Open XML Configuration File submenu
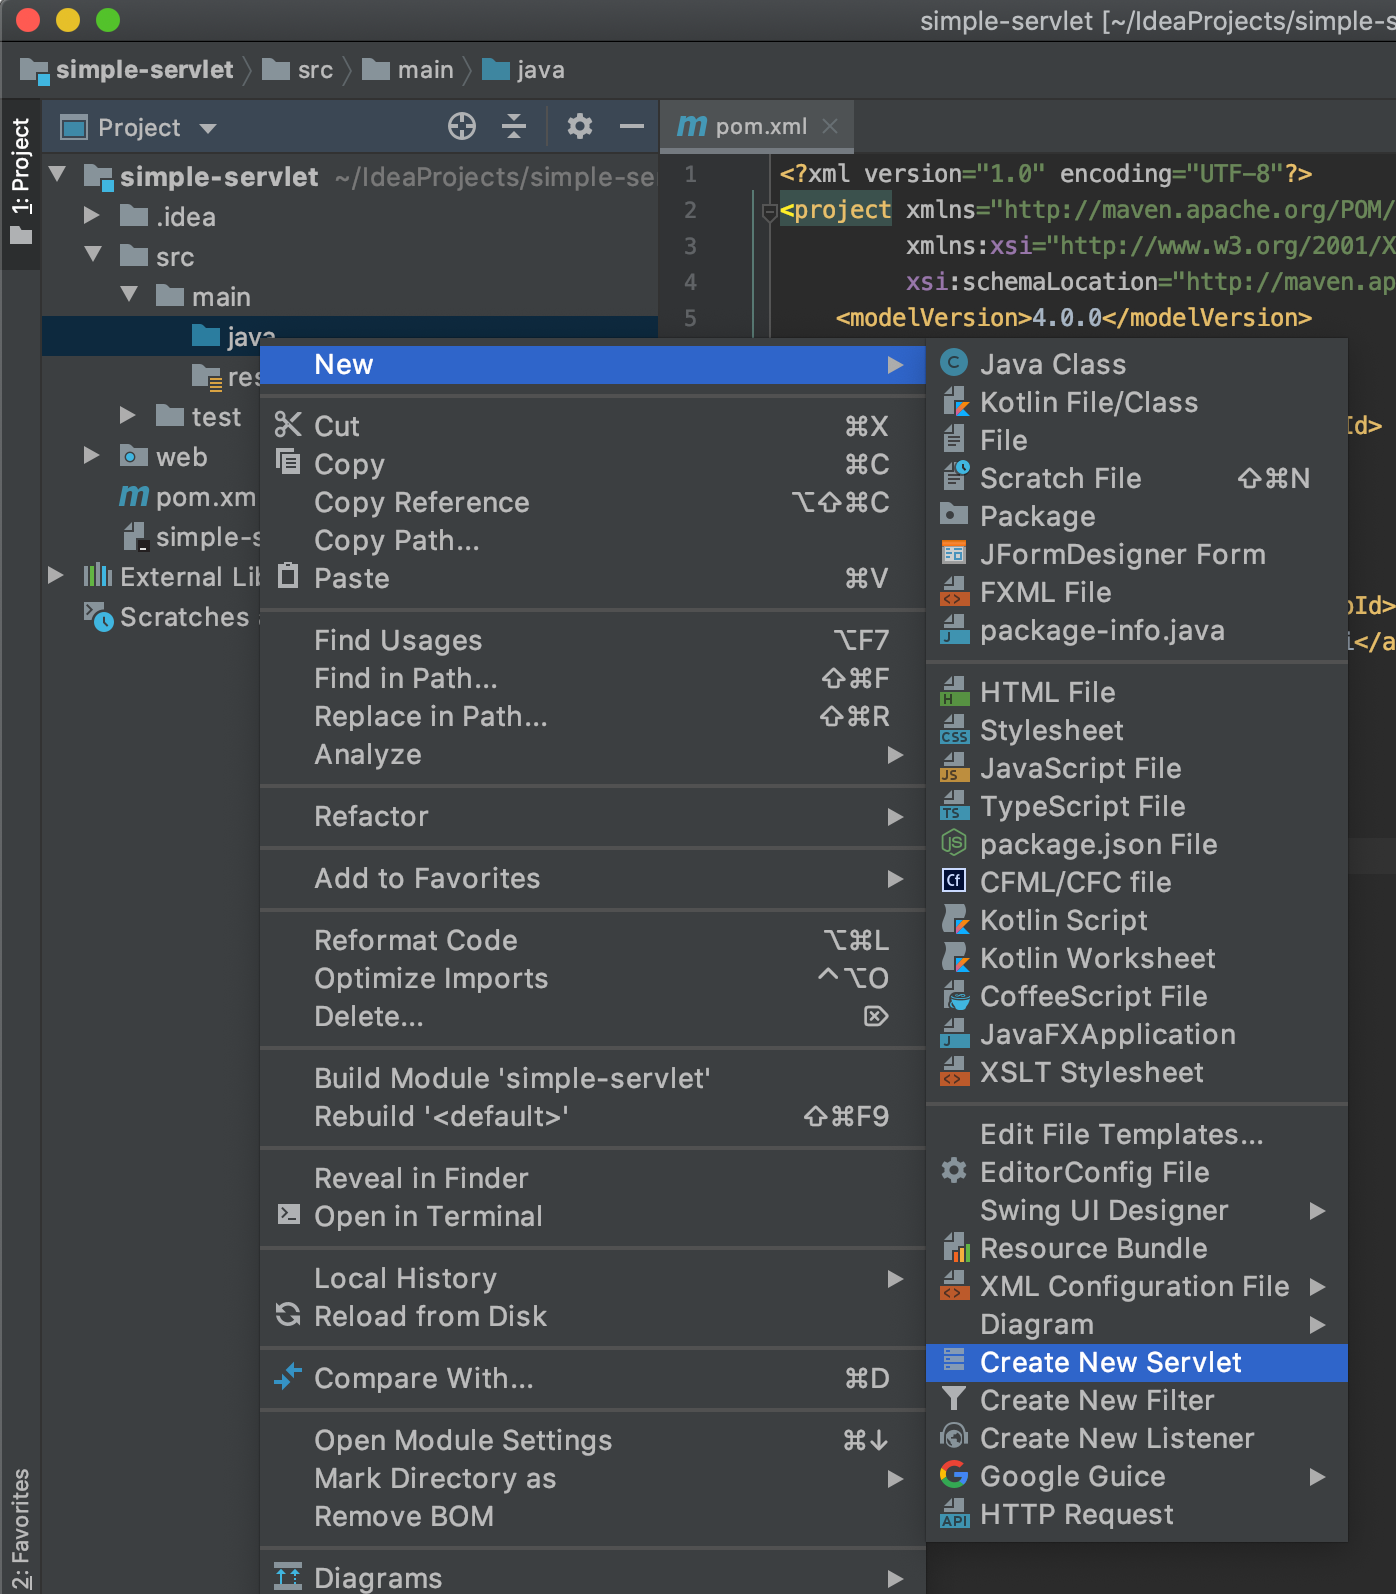Image resolution: width=1396 pixels, height=1594 pixels. coord(1137,1286)
